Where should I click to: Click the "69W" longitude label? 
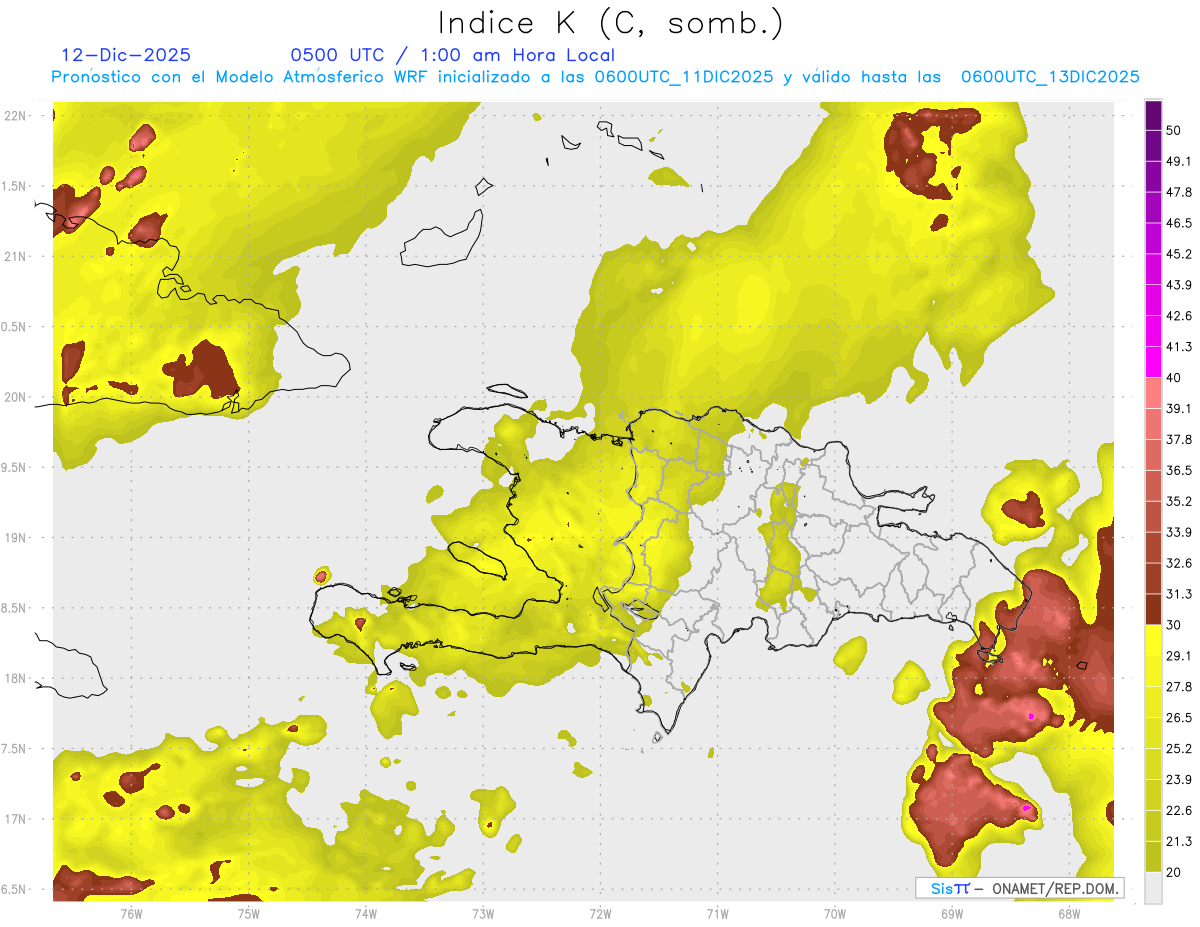tap(951, 913)
